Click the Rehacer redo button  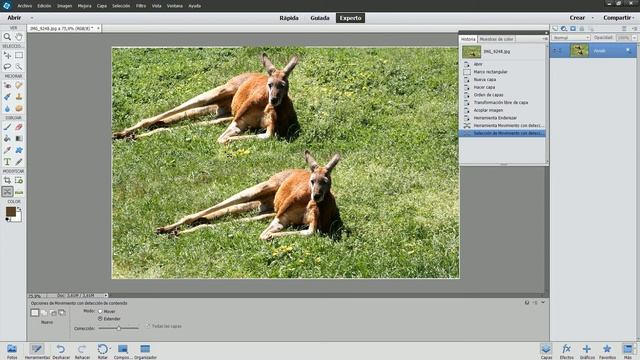82,351
